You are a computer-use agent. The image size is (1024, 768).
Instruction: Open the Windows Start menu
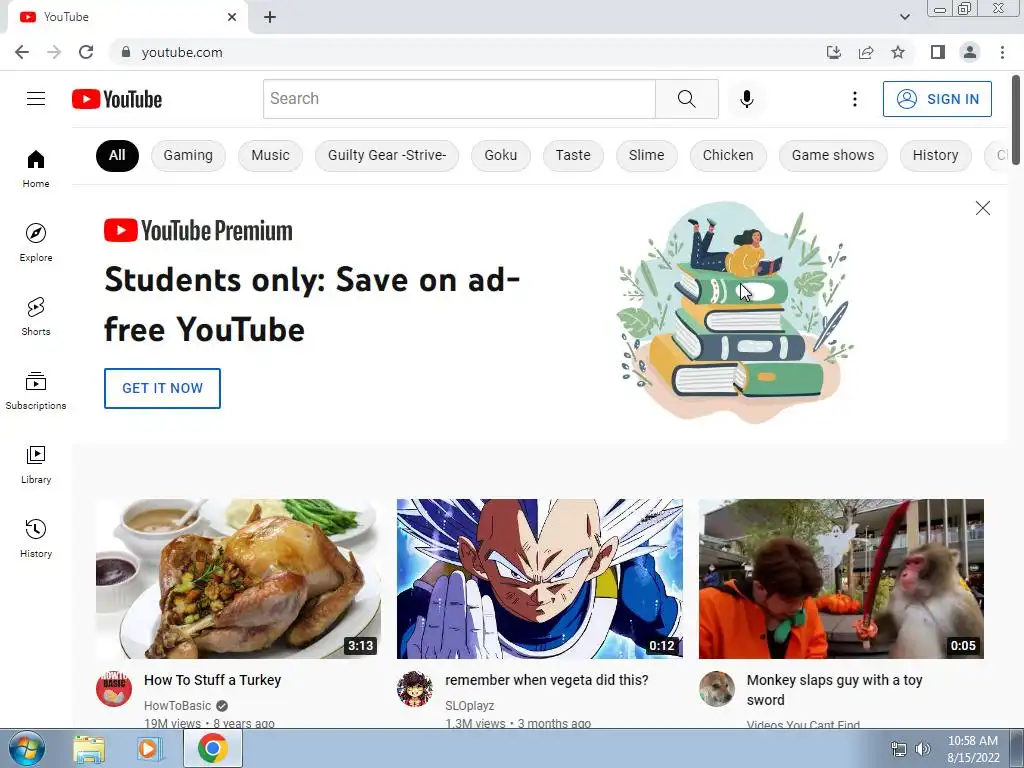point(27,748)
